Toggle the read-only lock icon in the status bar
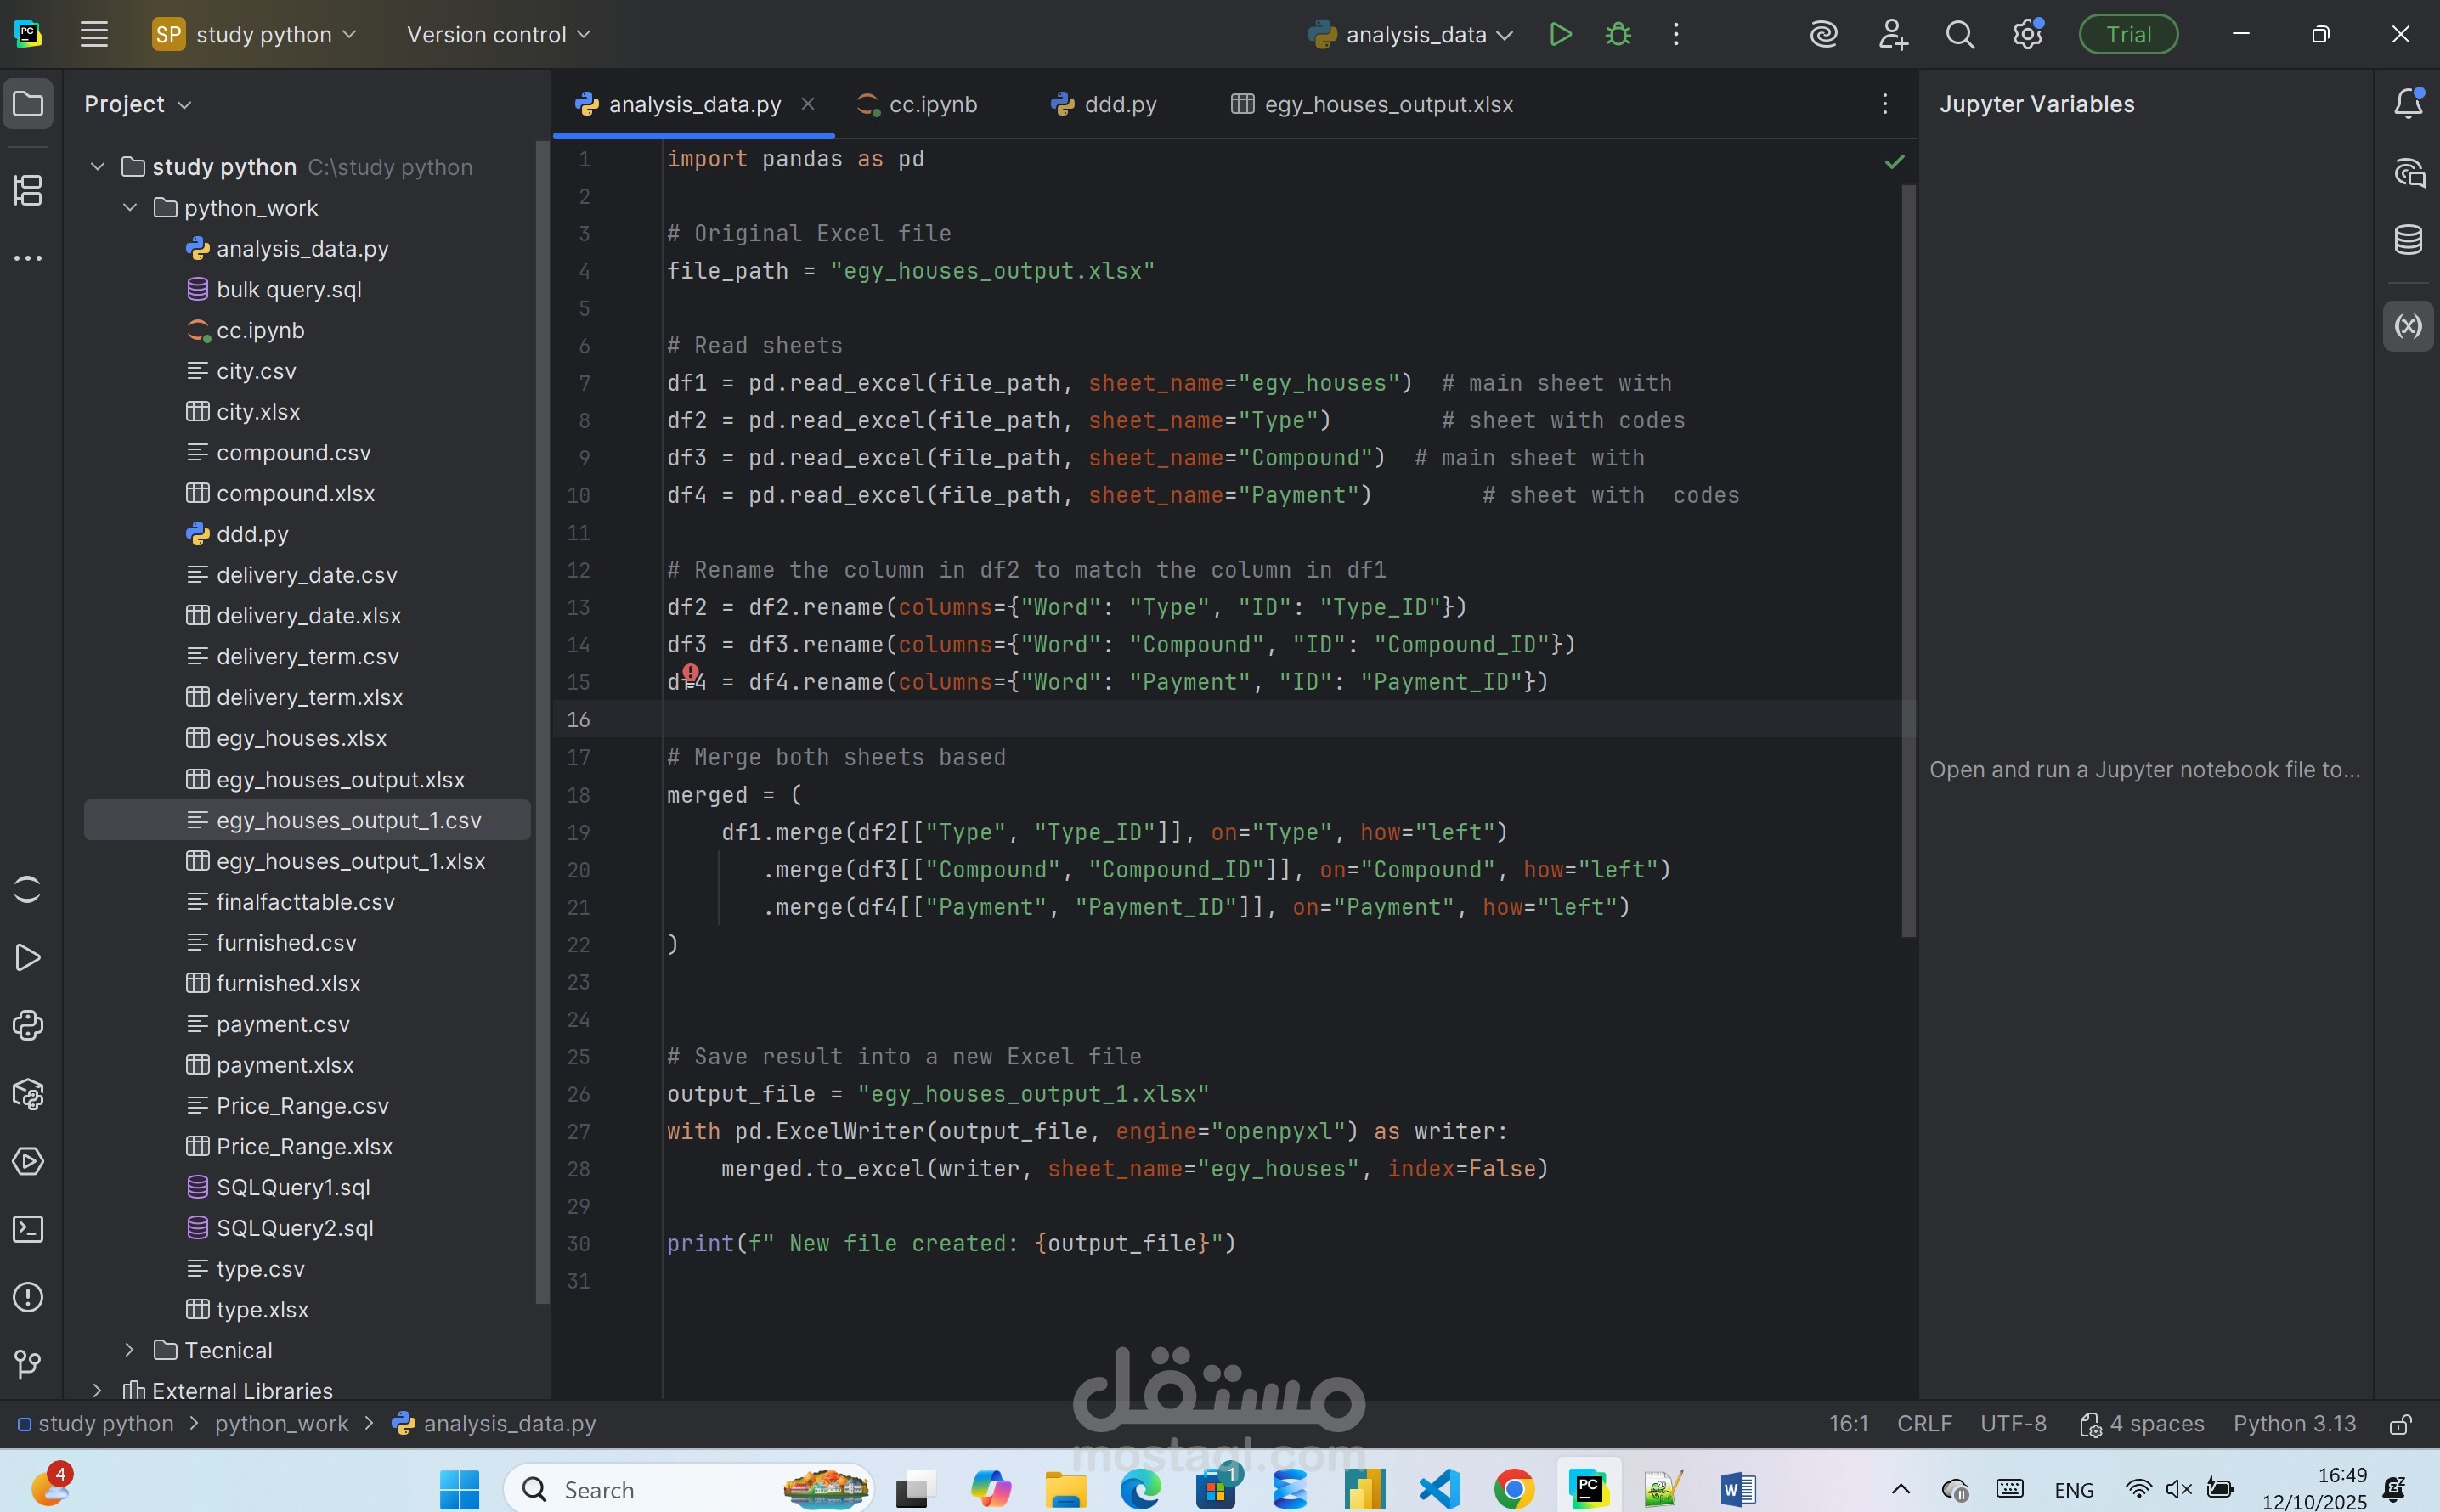Image resolution: width=2440 pixels, height=1512 pixels. pos(2400,1424)
